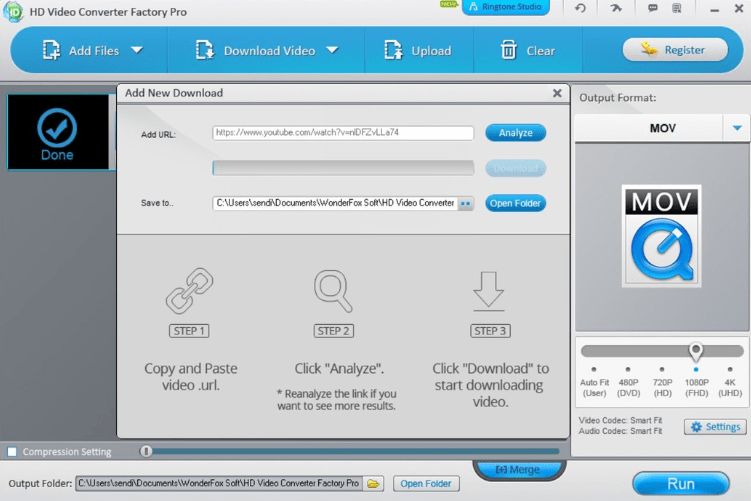The width and height of the screenshot is (751, 501).
Task: Click Open Folder in the download dialog
Action: tap(515, 203)
